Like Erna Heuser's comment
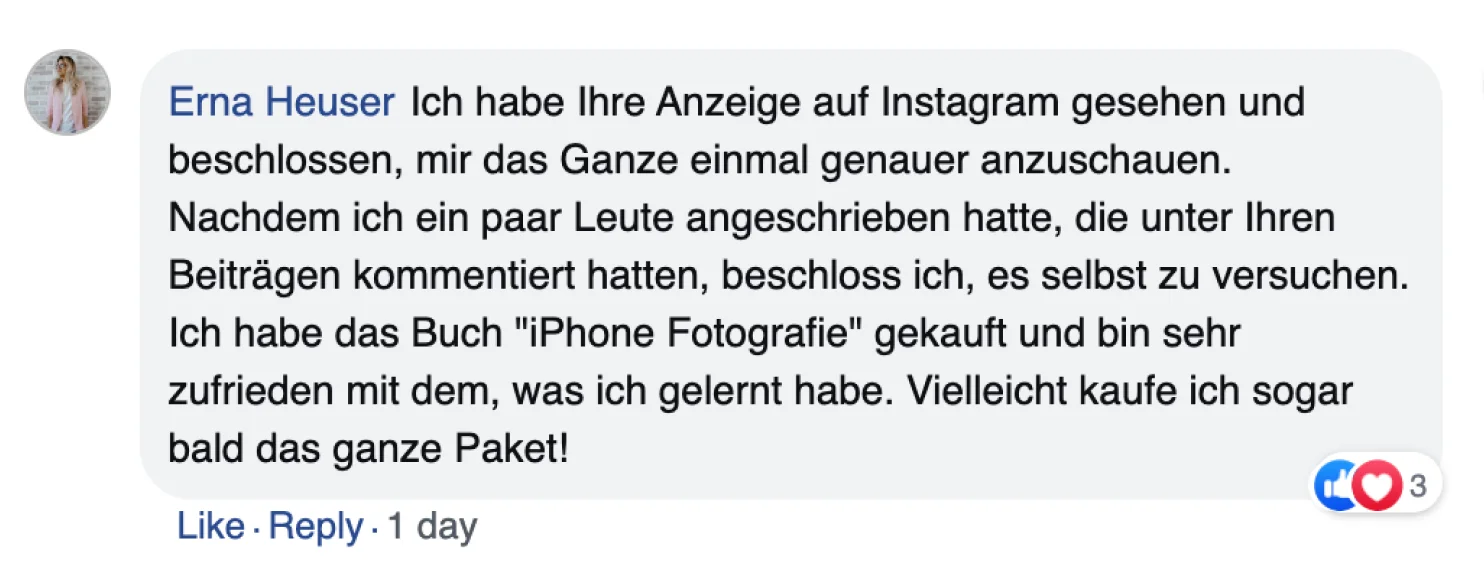1484x563 pixels. 211,526
